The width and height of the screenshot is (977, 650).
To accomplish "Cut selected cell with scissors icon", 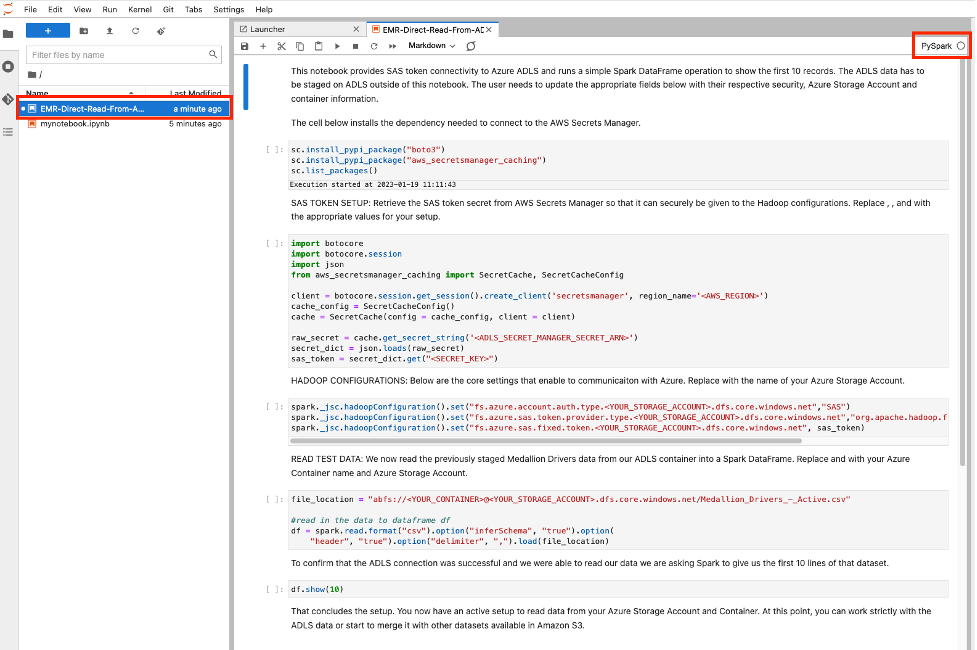I will tap(281, 46).
